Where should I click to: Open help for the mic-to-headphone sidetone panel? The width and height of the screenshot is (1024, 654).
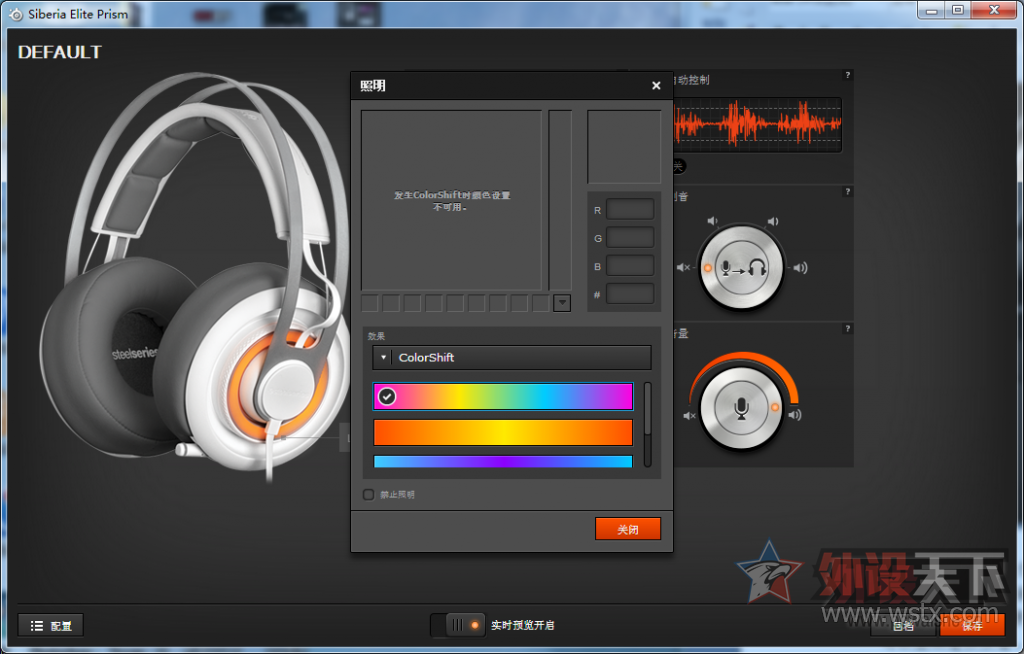click(848, 191)
